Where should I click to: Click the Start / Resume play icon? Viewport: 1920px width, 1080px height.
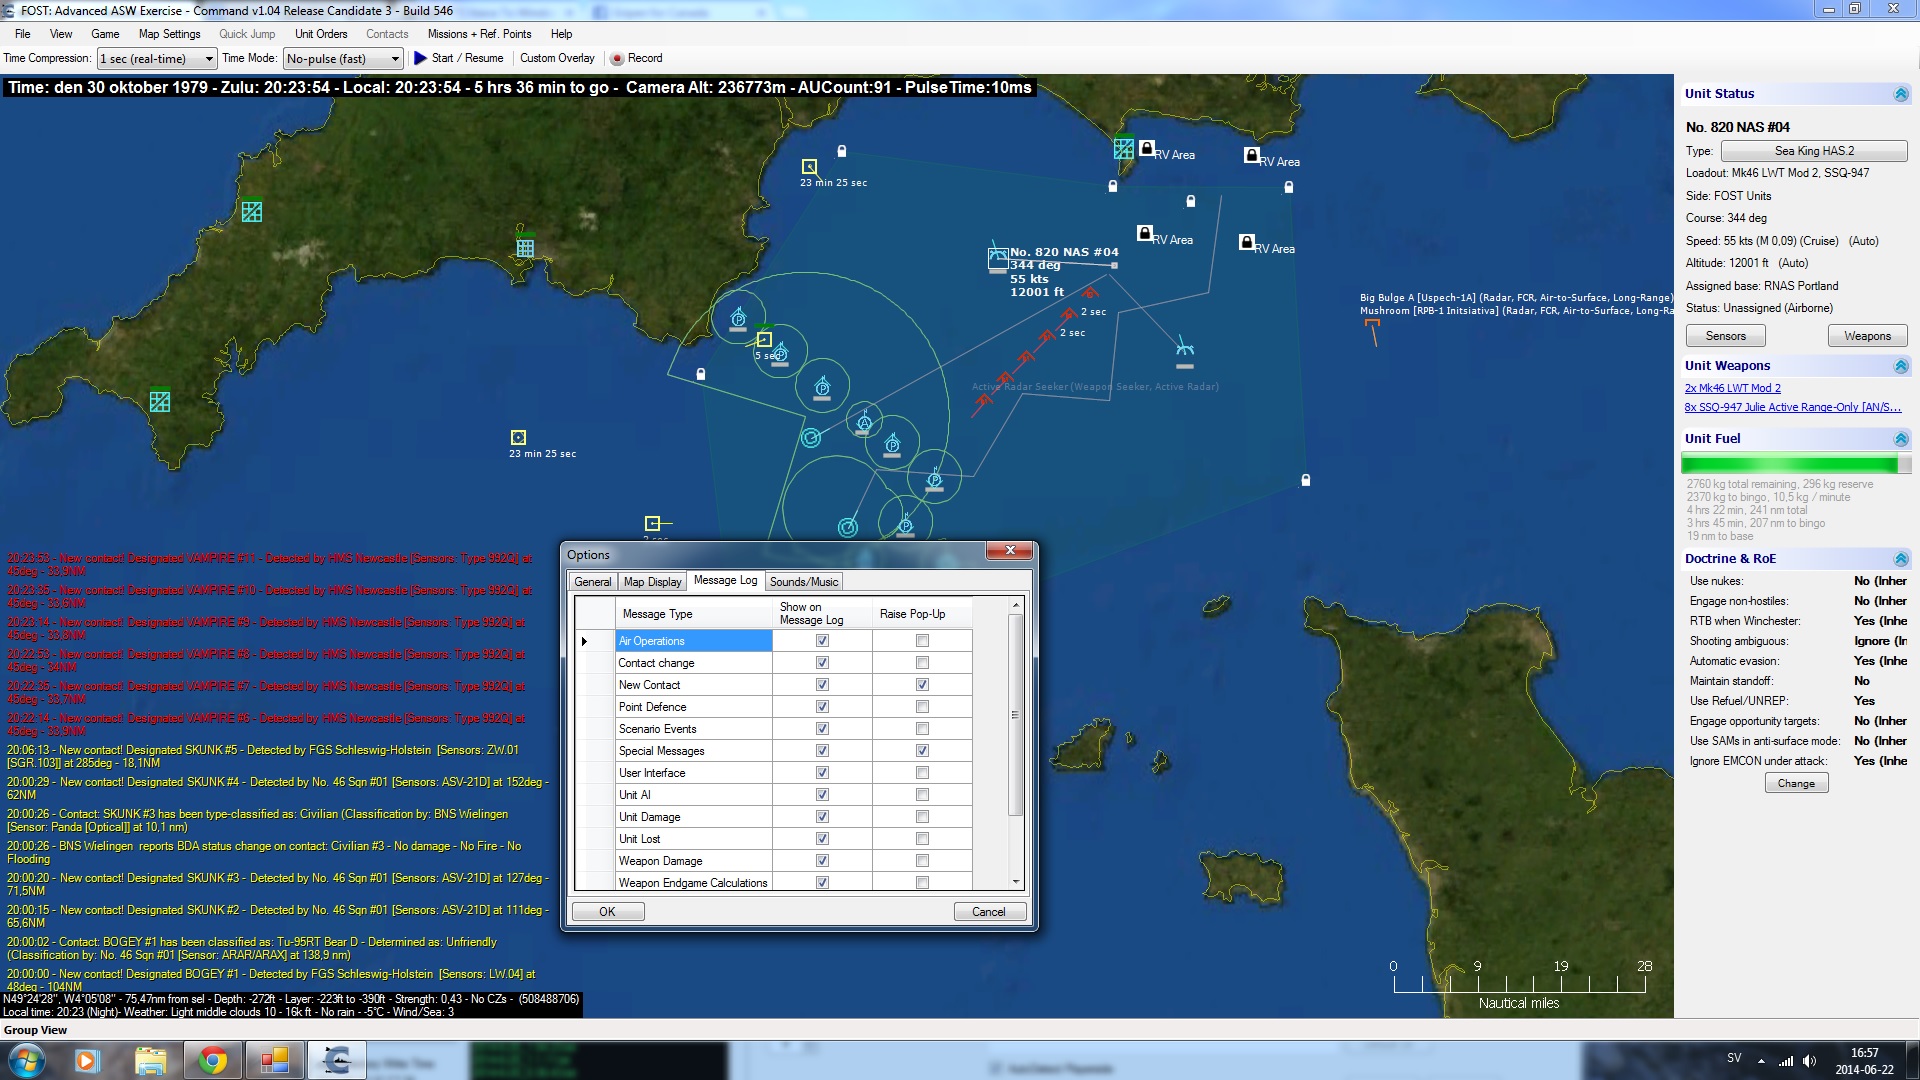tap(420, 58)
